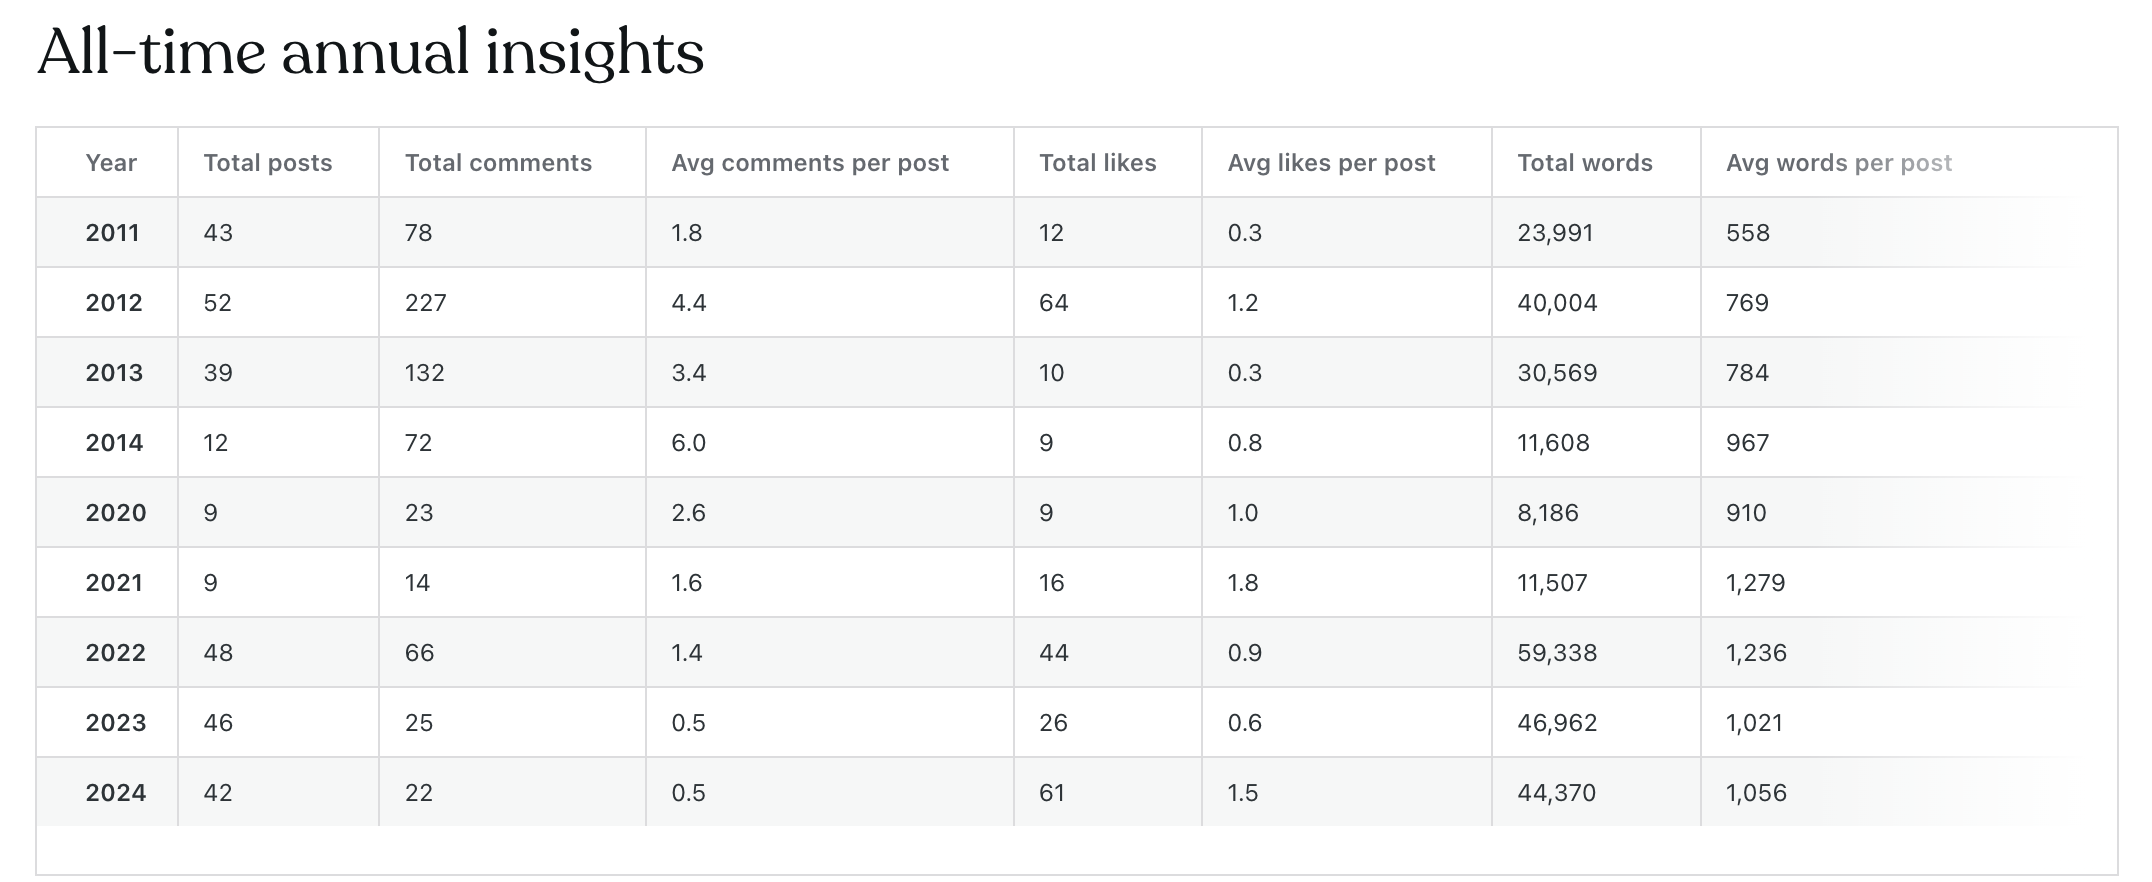This screenshot has width=2152, height=882.
Task: Select the 2024 year row label
Action: (x=116, y=793)
